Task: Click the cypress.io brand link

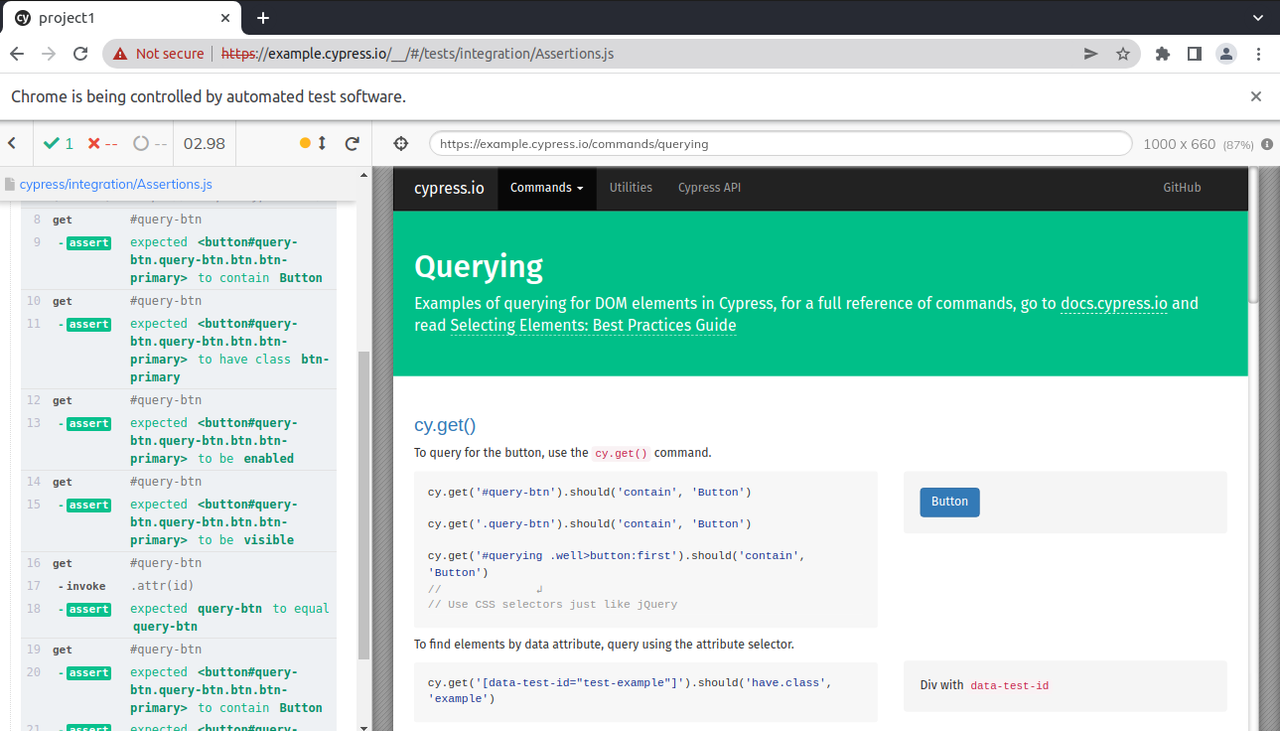Action: (x=449, y=188)
